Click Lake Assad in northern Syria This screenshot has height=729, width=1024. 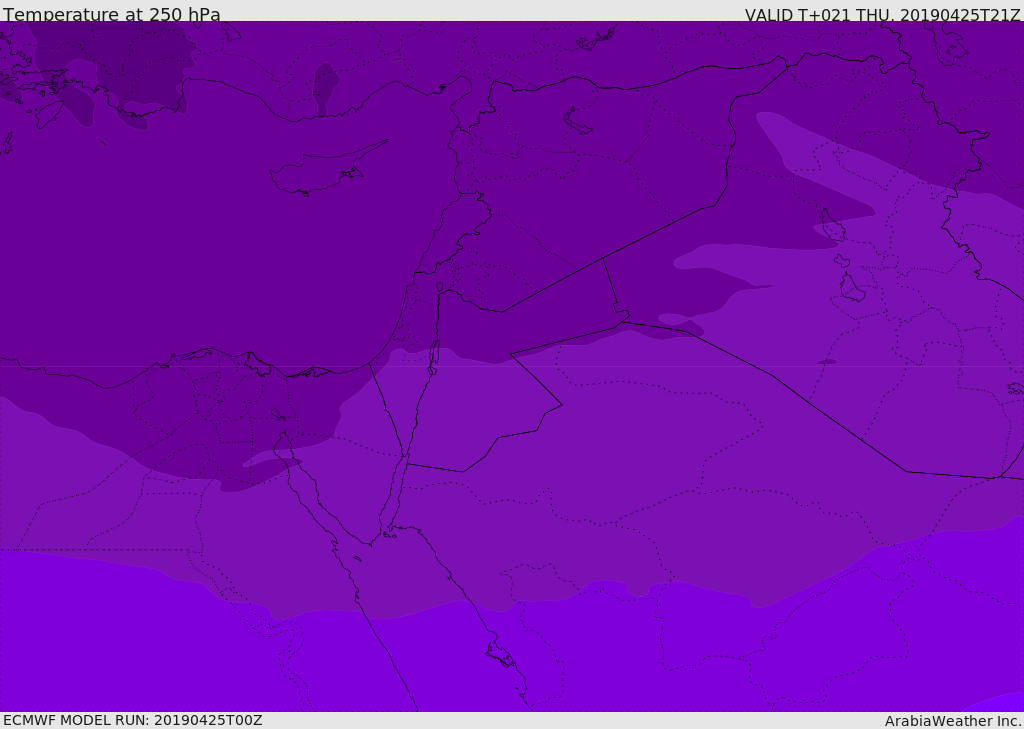click(x=578, y=122)
